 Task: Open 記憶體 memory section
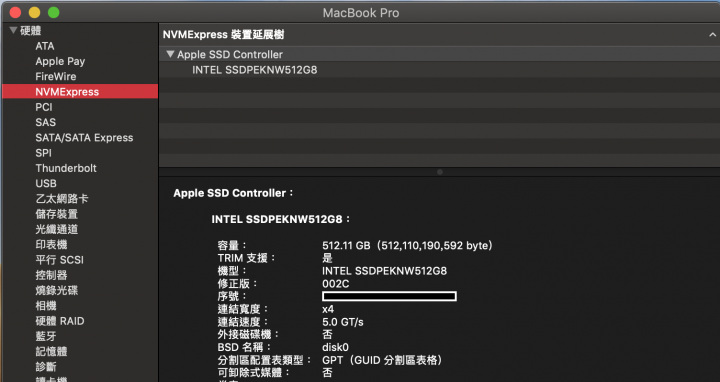tap(51, 351)
